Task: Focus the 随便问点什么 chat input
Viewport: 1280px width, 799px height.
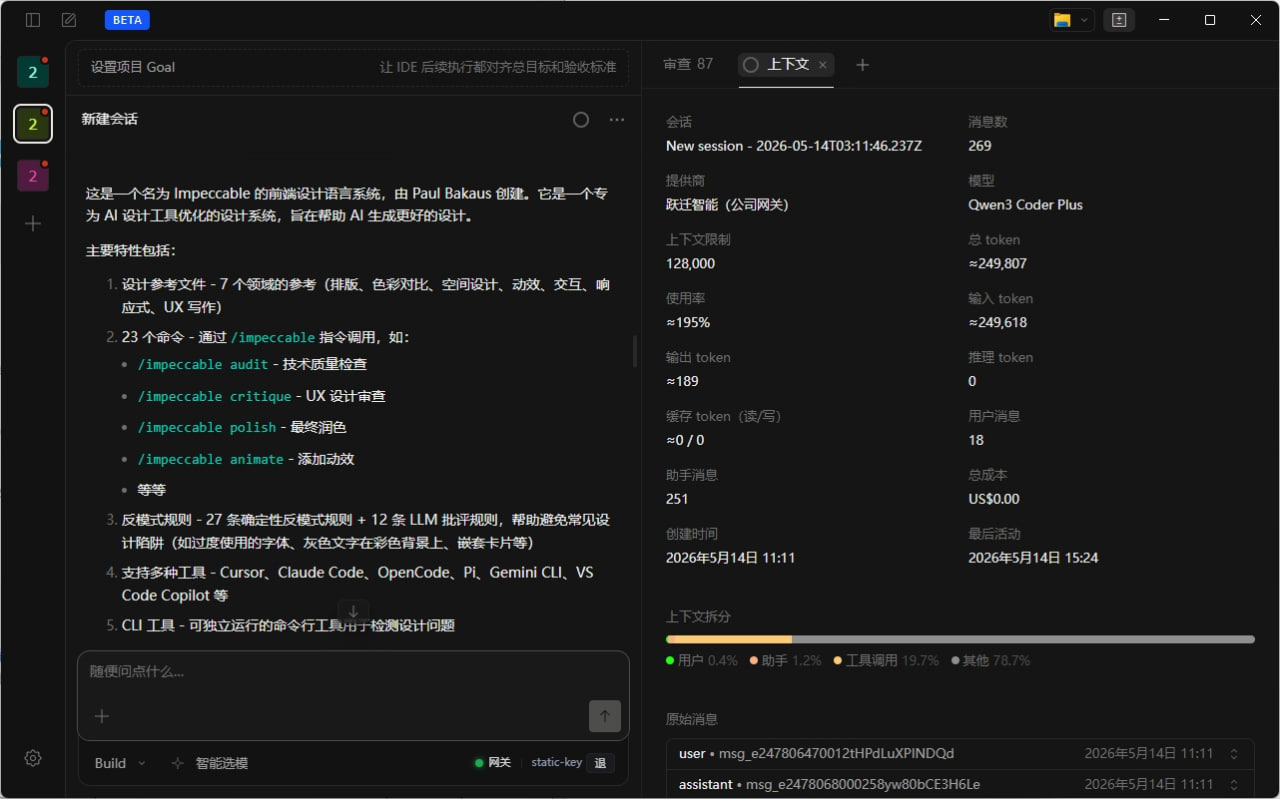Action: [x=353, y=672]
